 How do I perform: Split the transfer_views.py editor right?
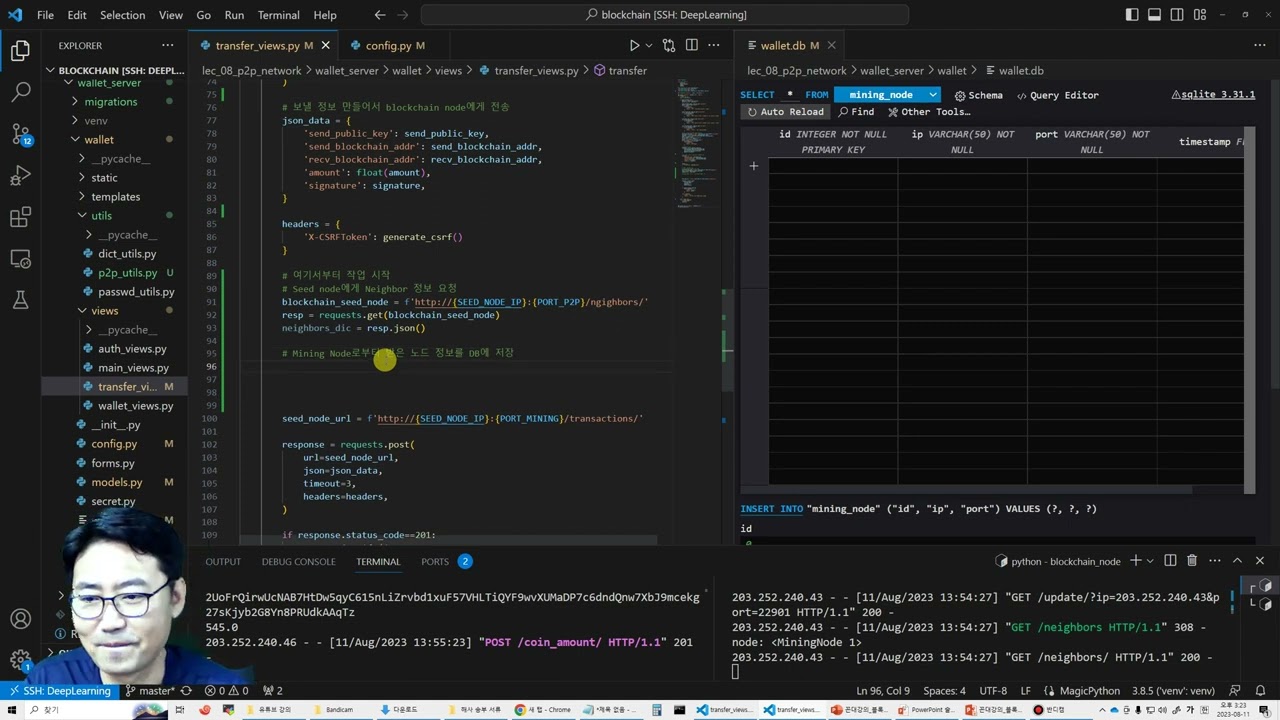691,46
